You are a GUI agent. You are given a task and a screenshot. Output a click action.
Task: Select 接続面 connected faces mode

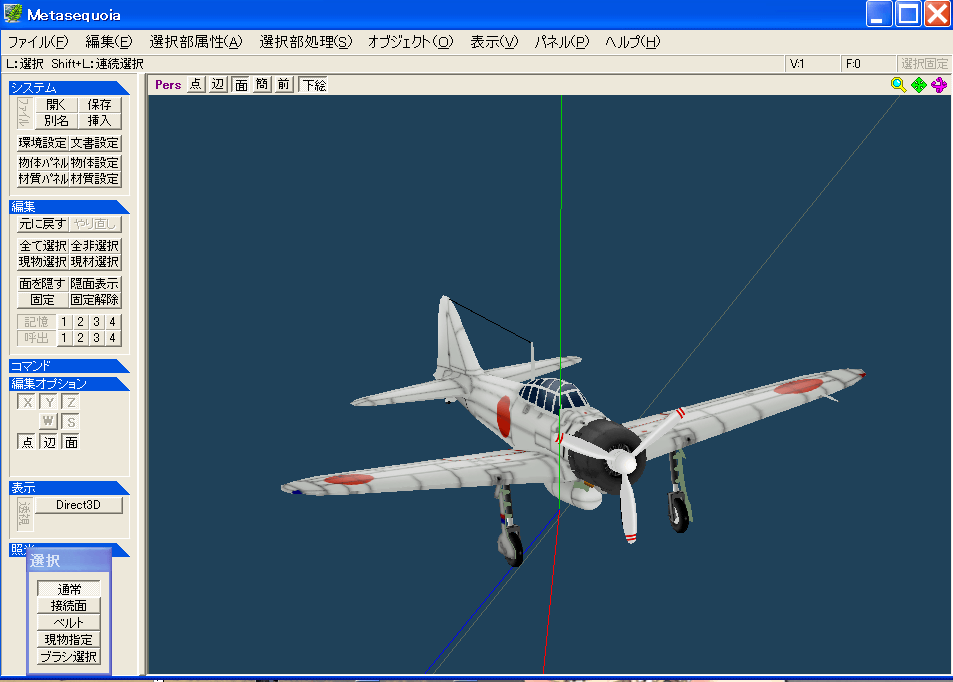point(69,606)
